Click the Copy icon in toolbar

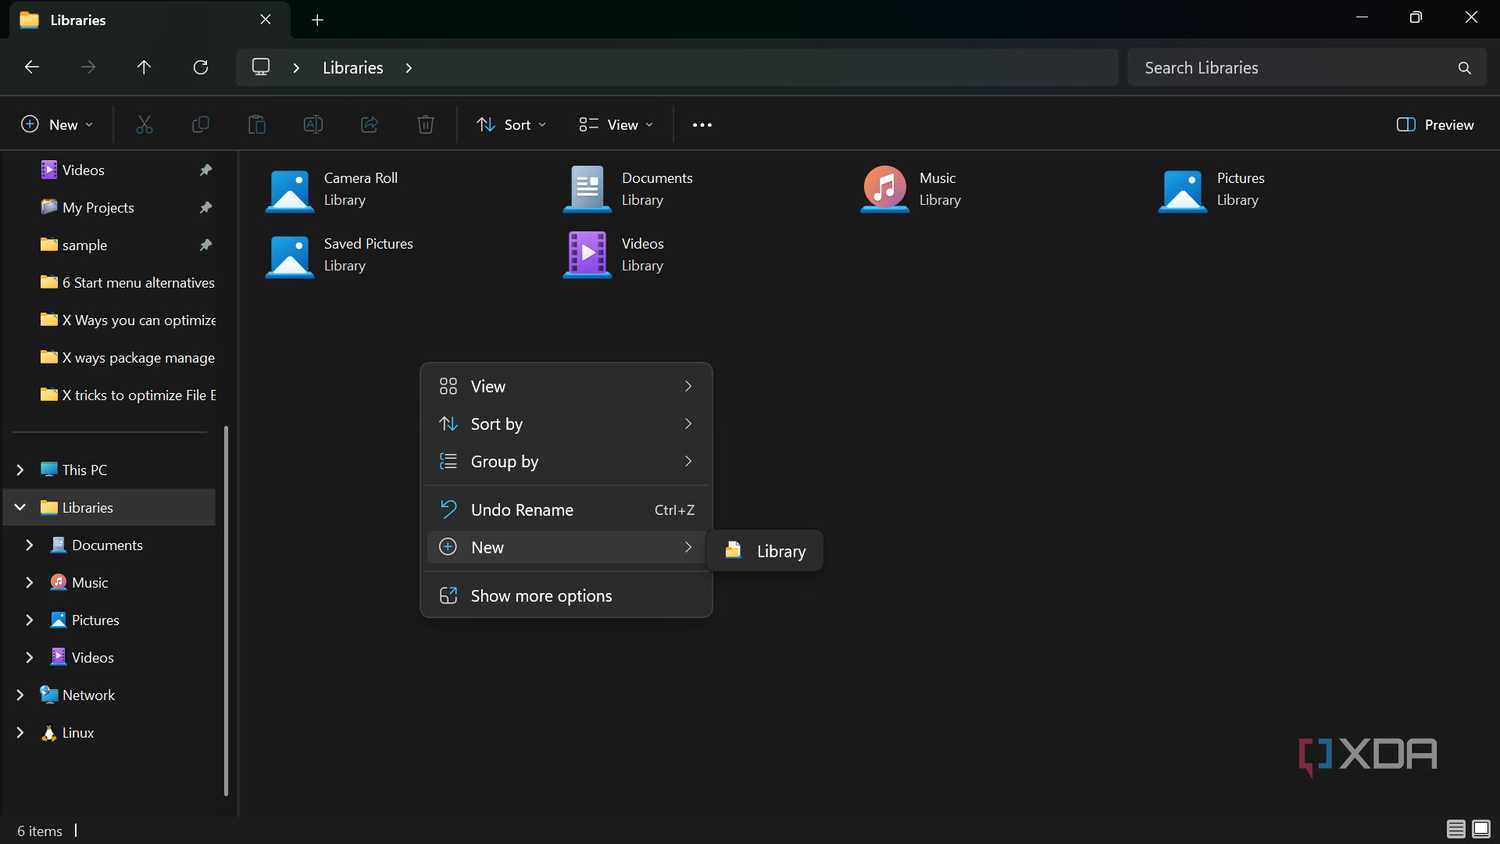pos(200,124)
